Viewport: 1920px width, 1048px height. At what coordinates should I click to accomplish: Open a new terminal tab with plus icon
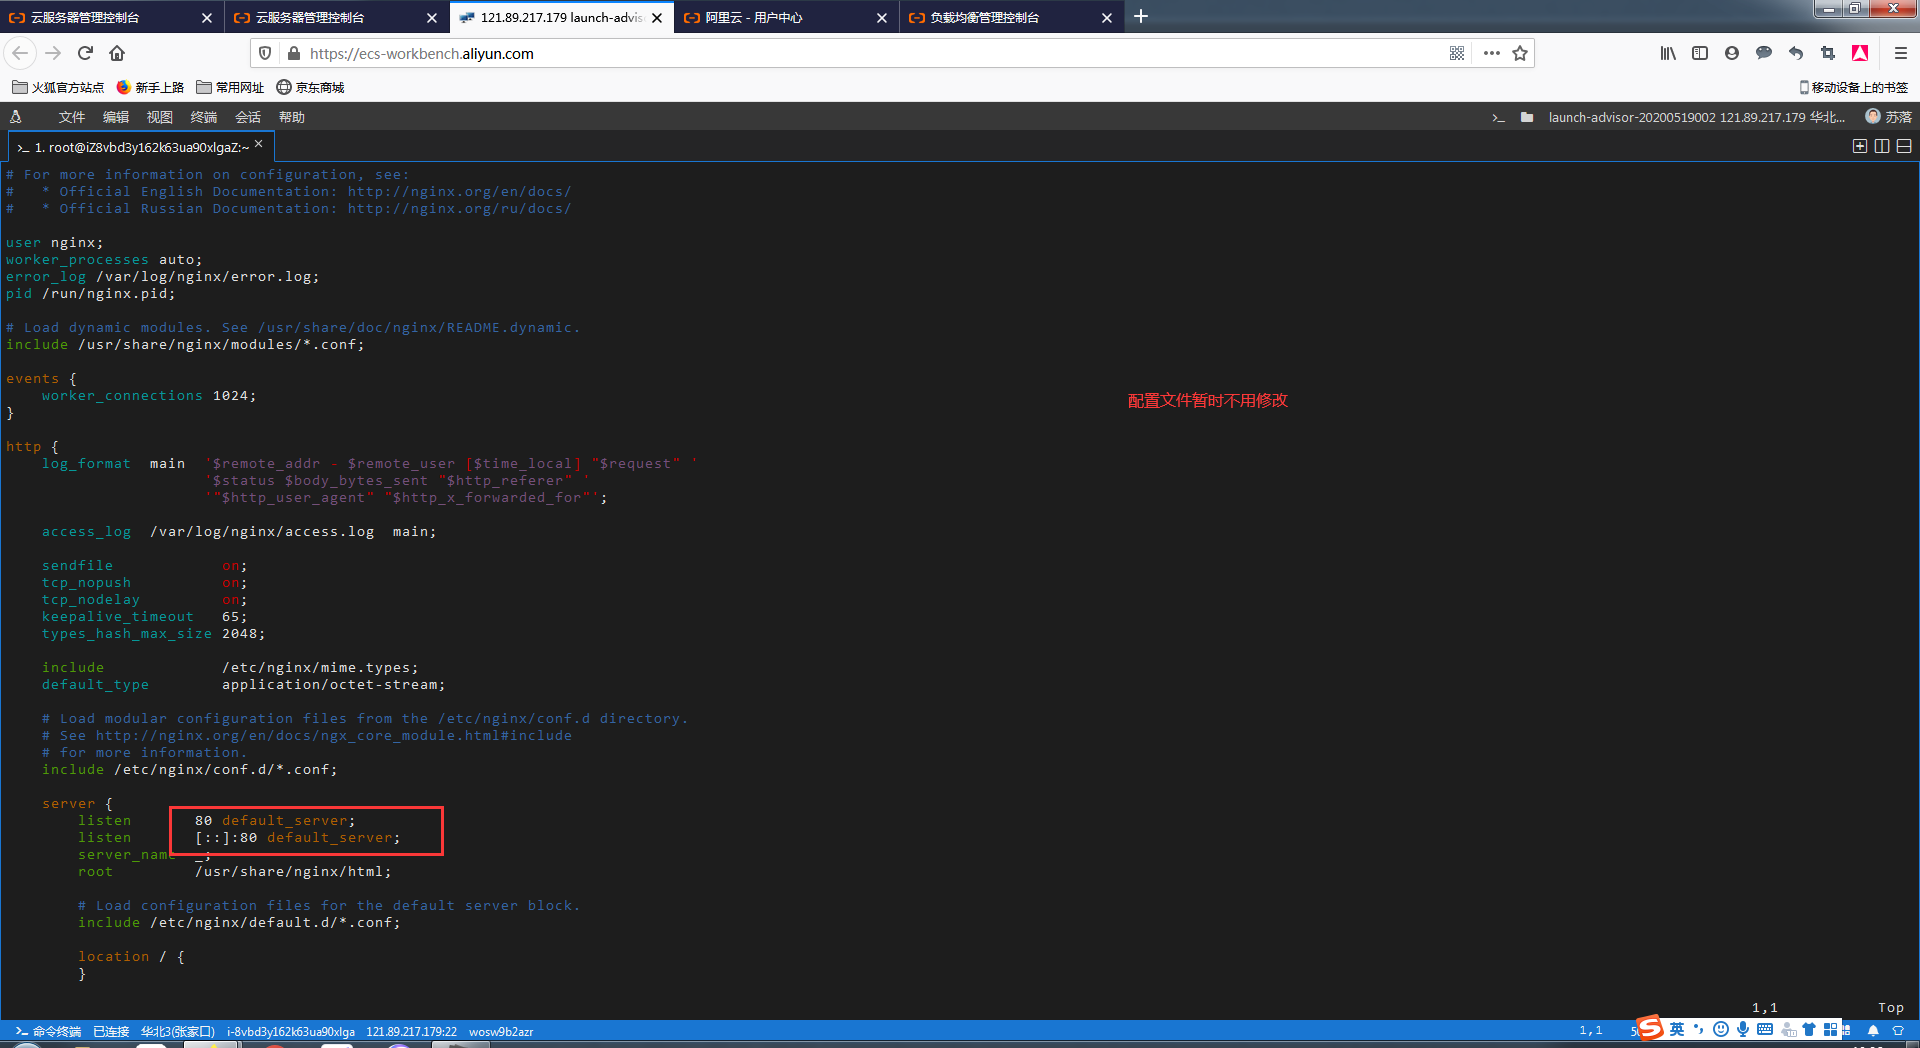click(1860, 147)
